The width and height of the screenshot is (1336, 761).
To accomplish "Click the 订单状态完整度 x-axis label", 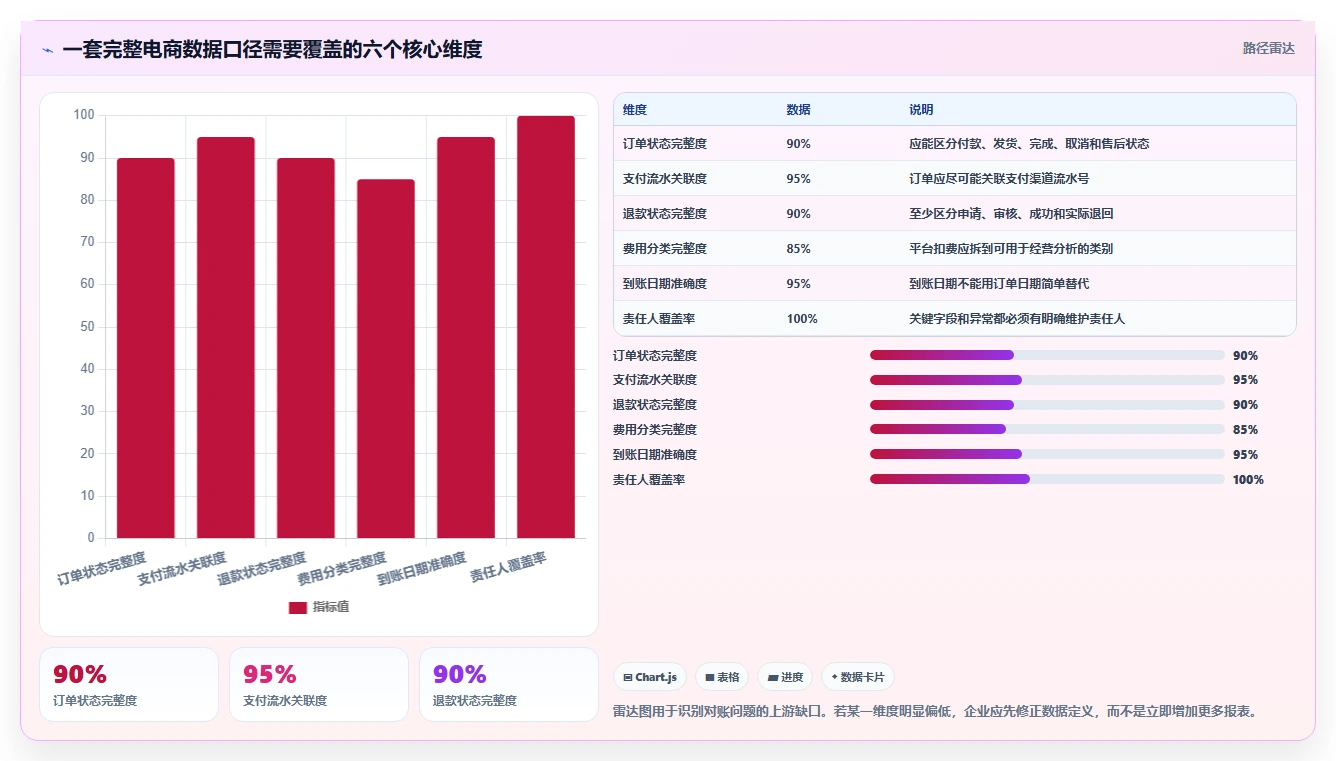I will [x=102, y=567].
